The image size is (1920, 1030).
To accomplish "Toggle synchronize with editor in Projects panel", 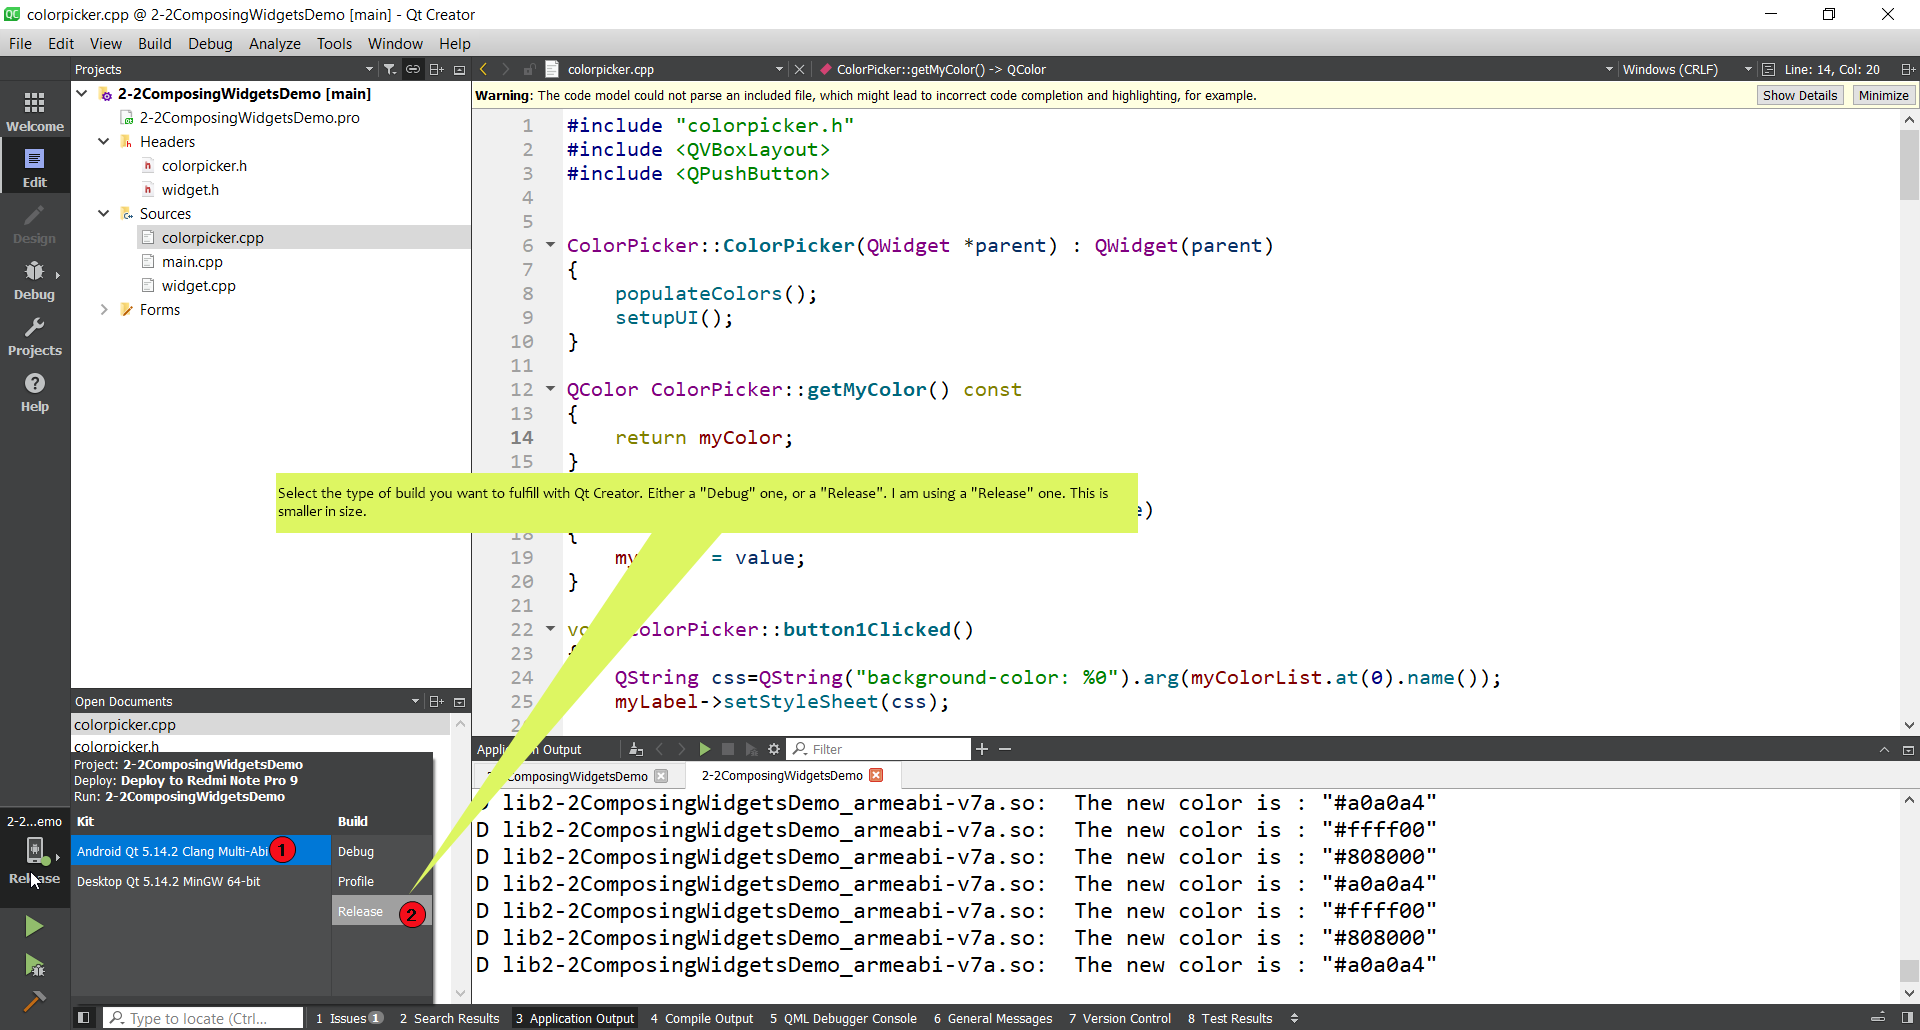I will tap(413, 69).
